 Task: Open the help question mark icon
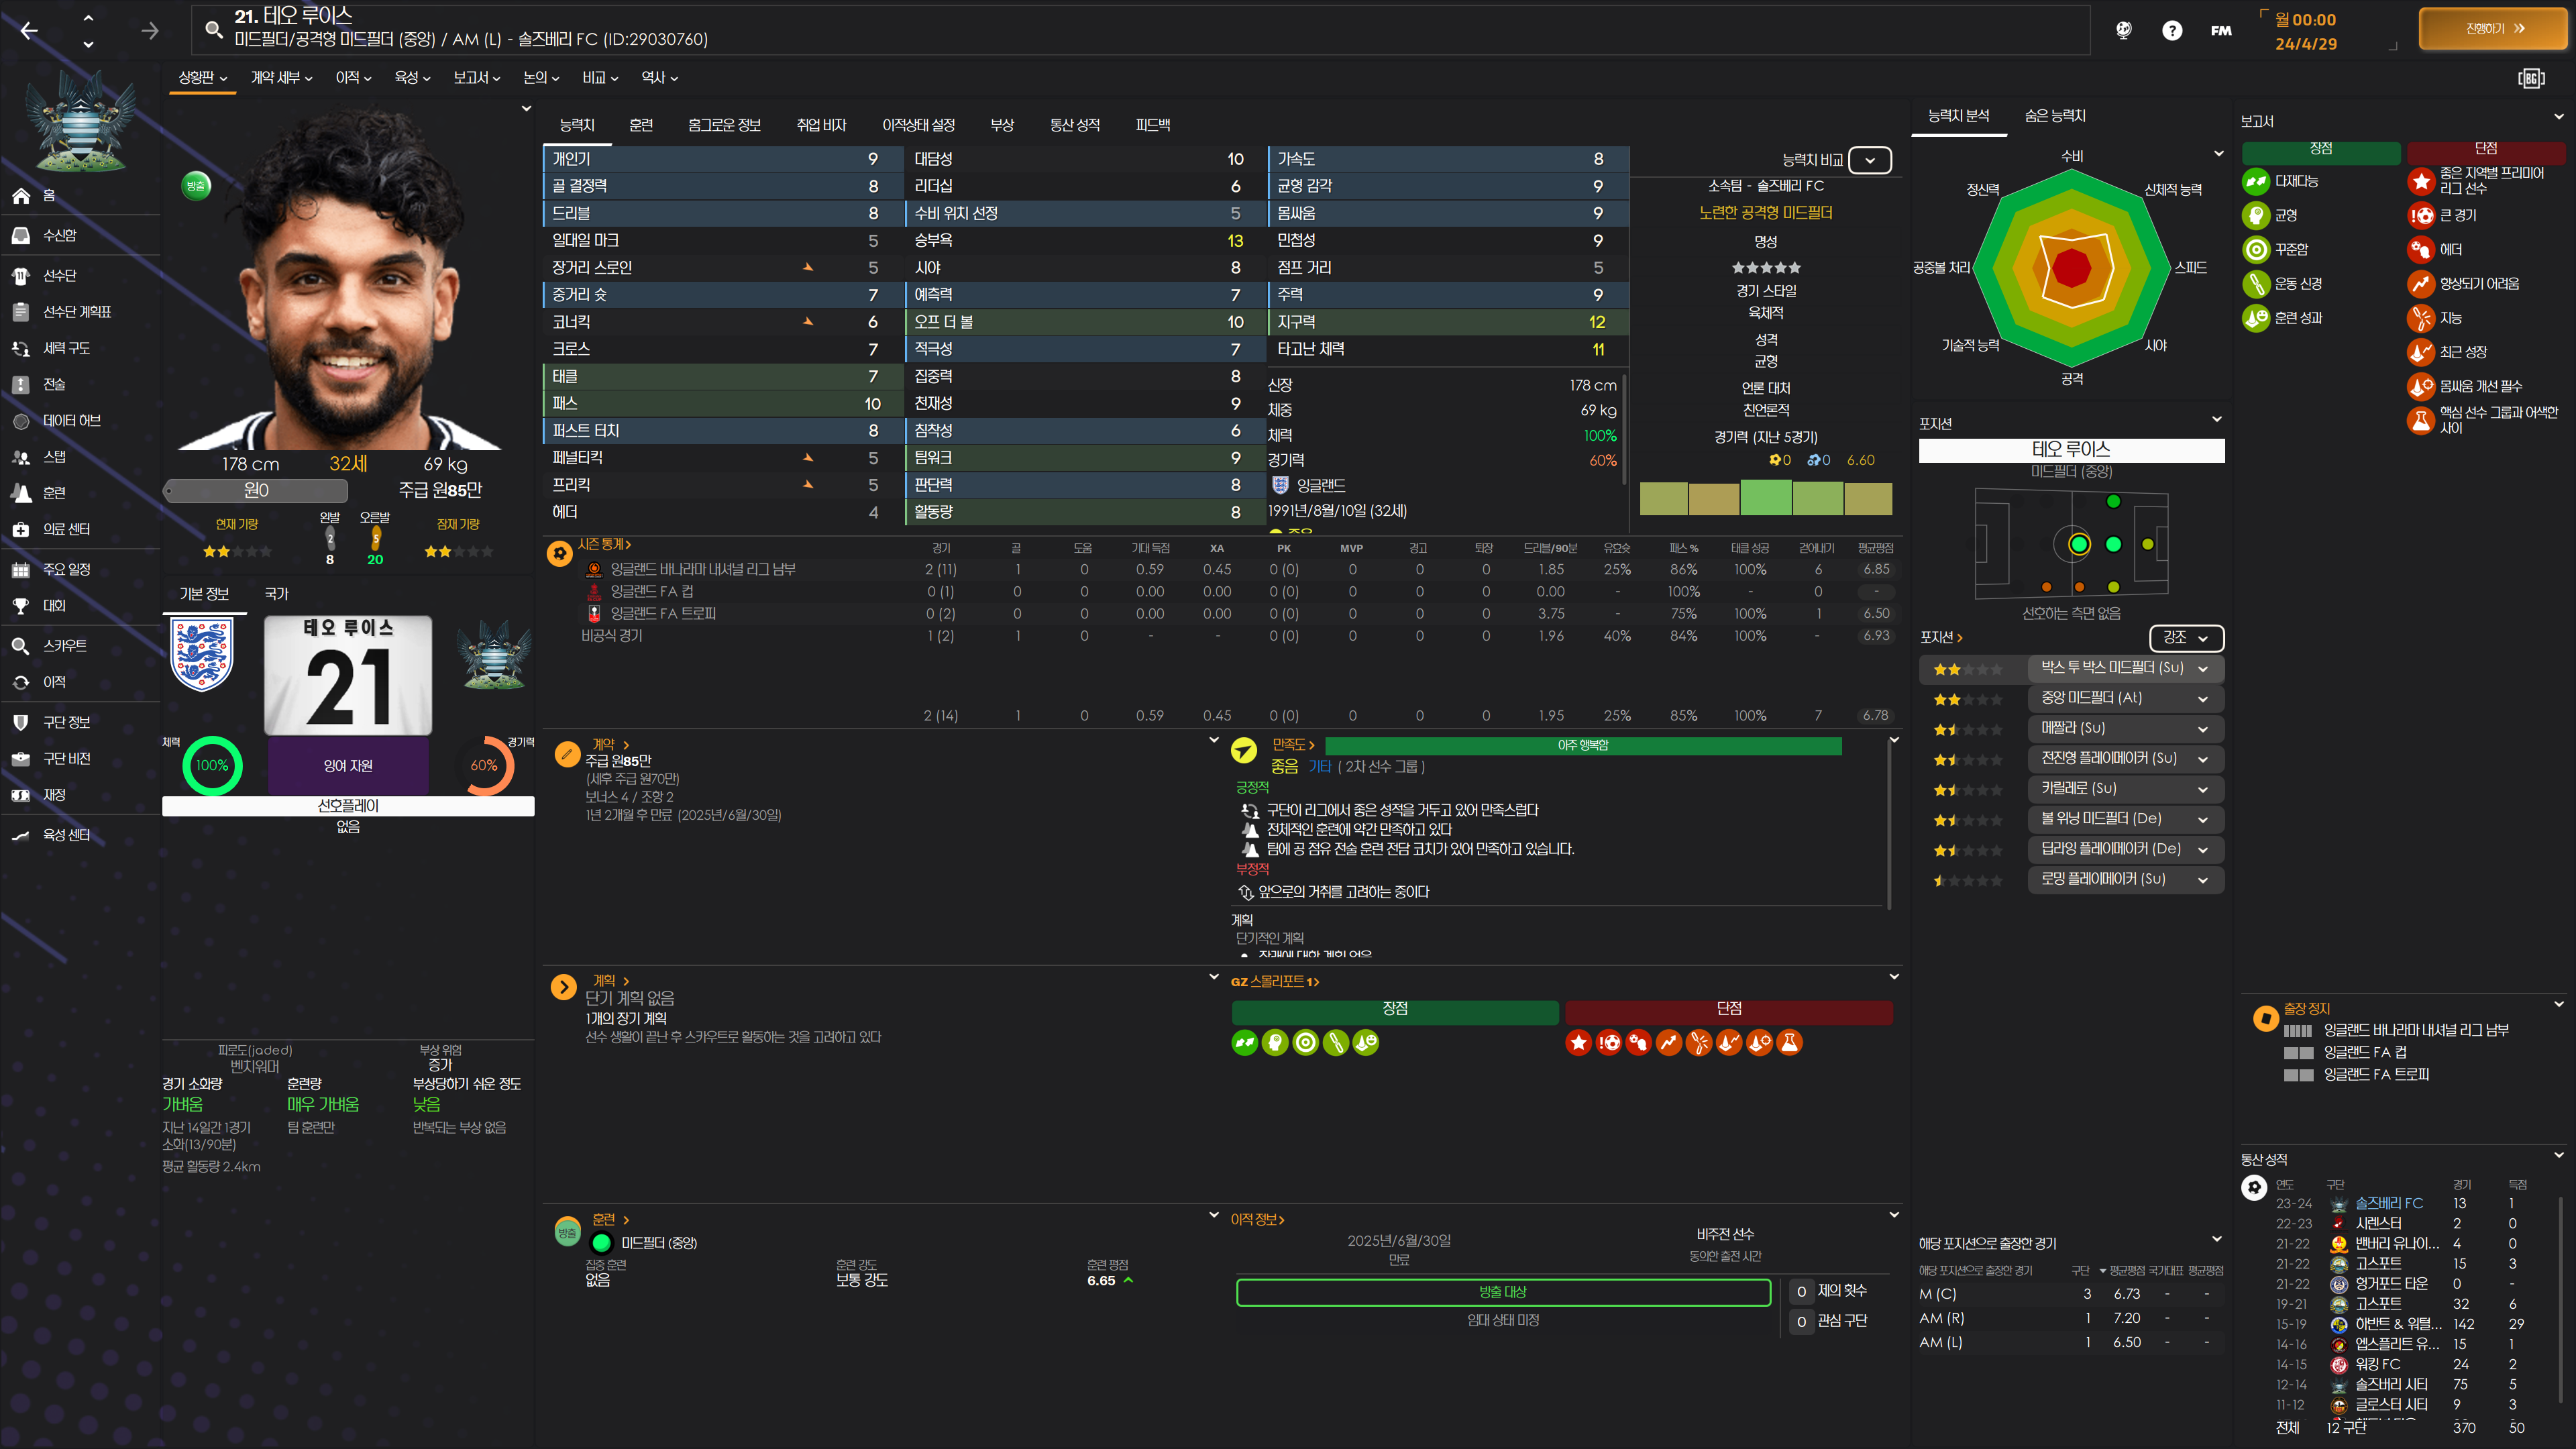[x=2171, y=30]
